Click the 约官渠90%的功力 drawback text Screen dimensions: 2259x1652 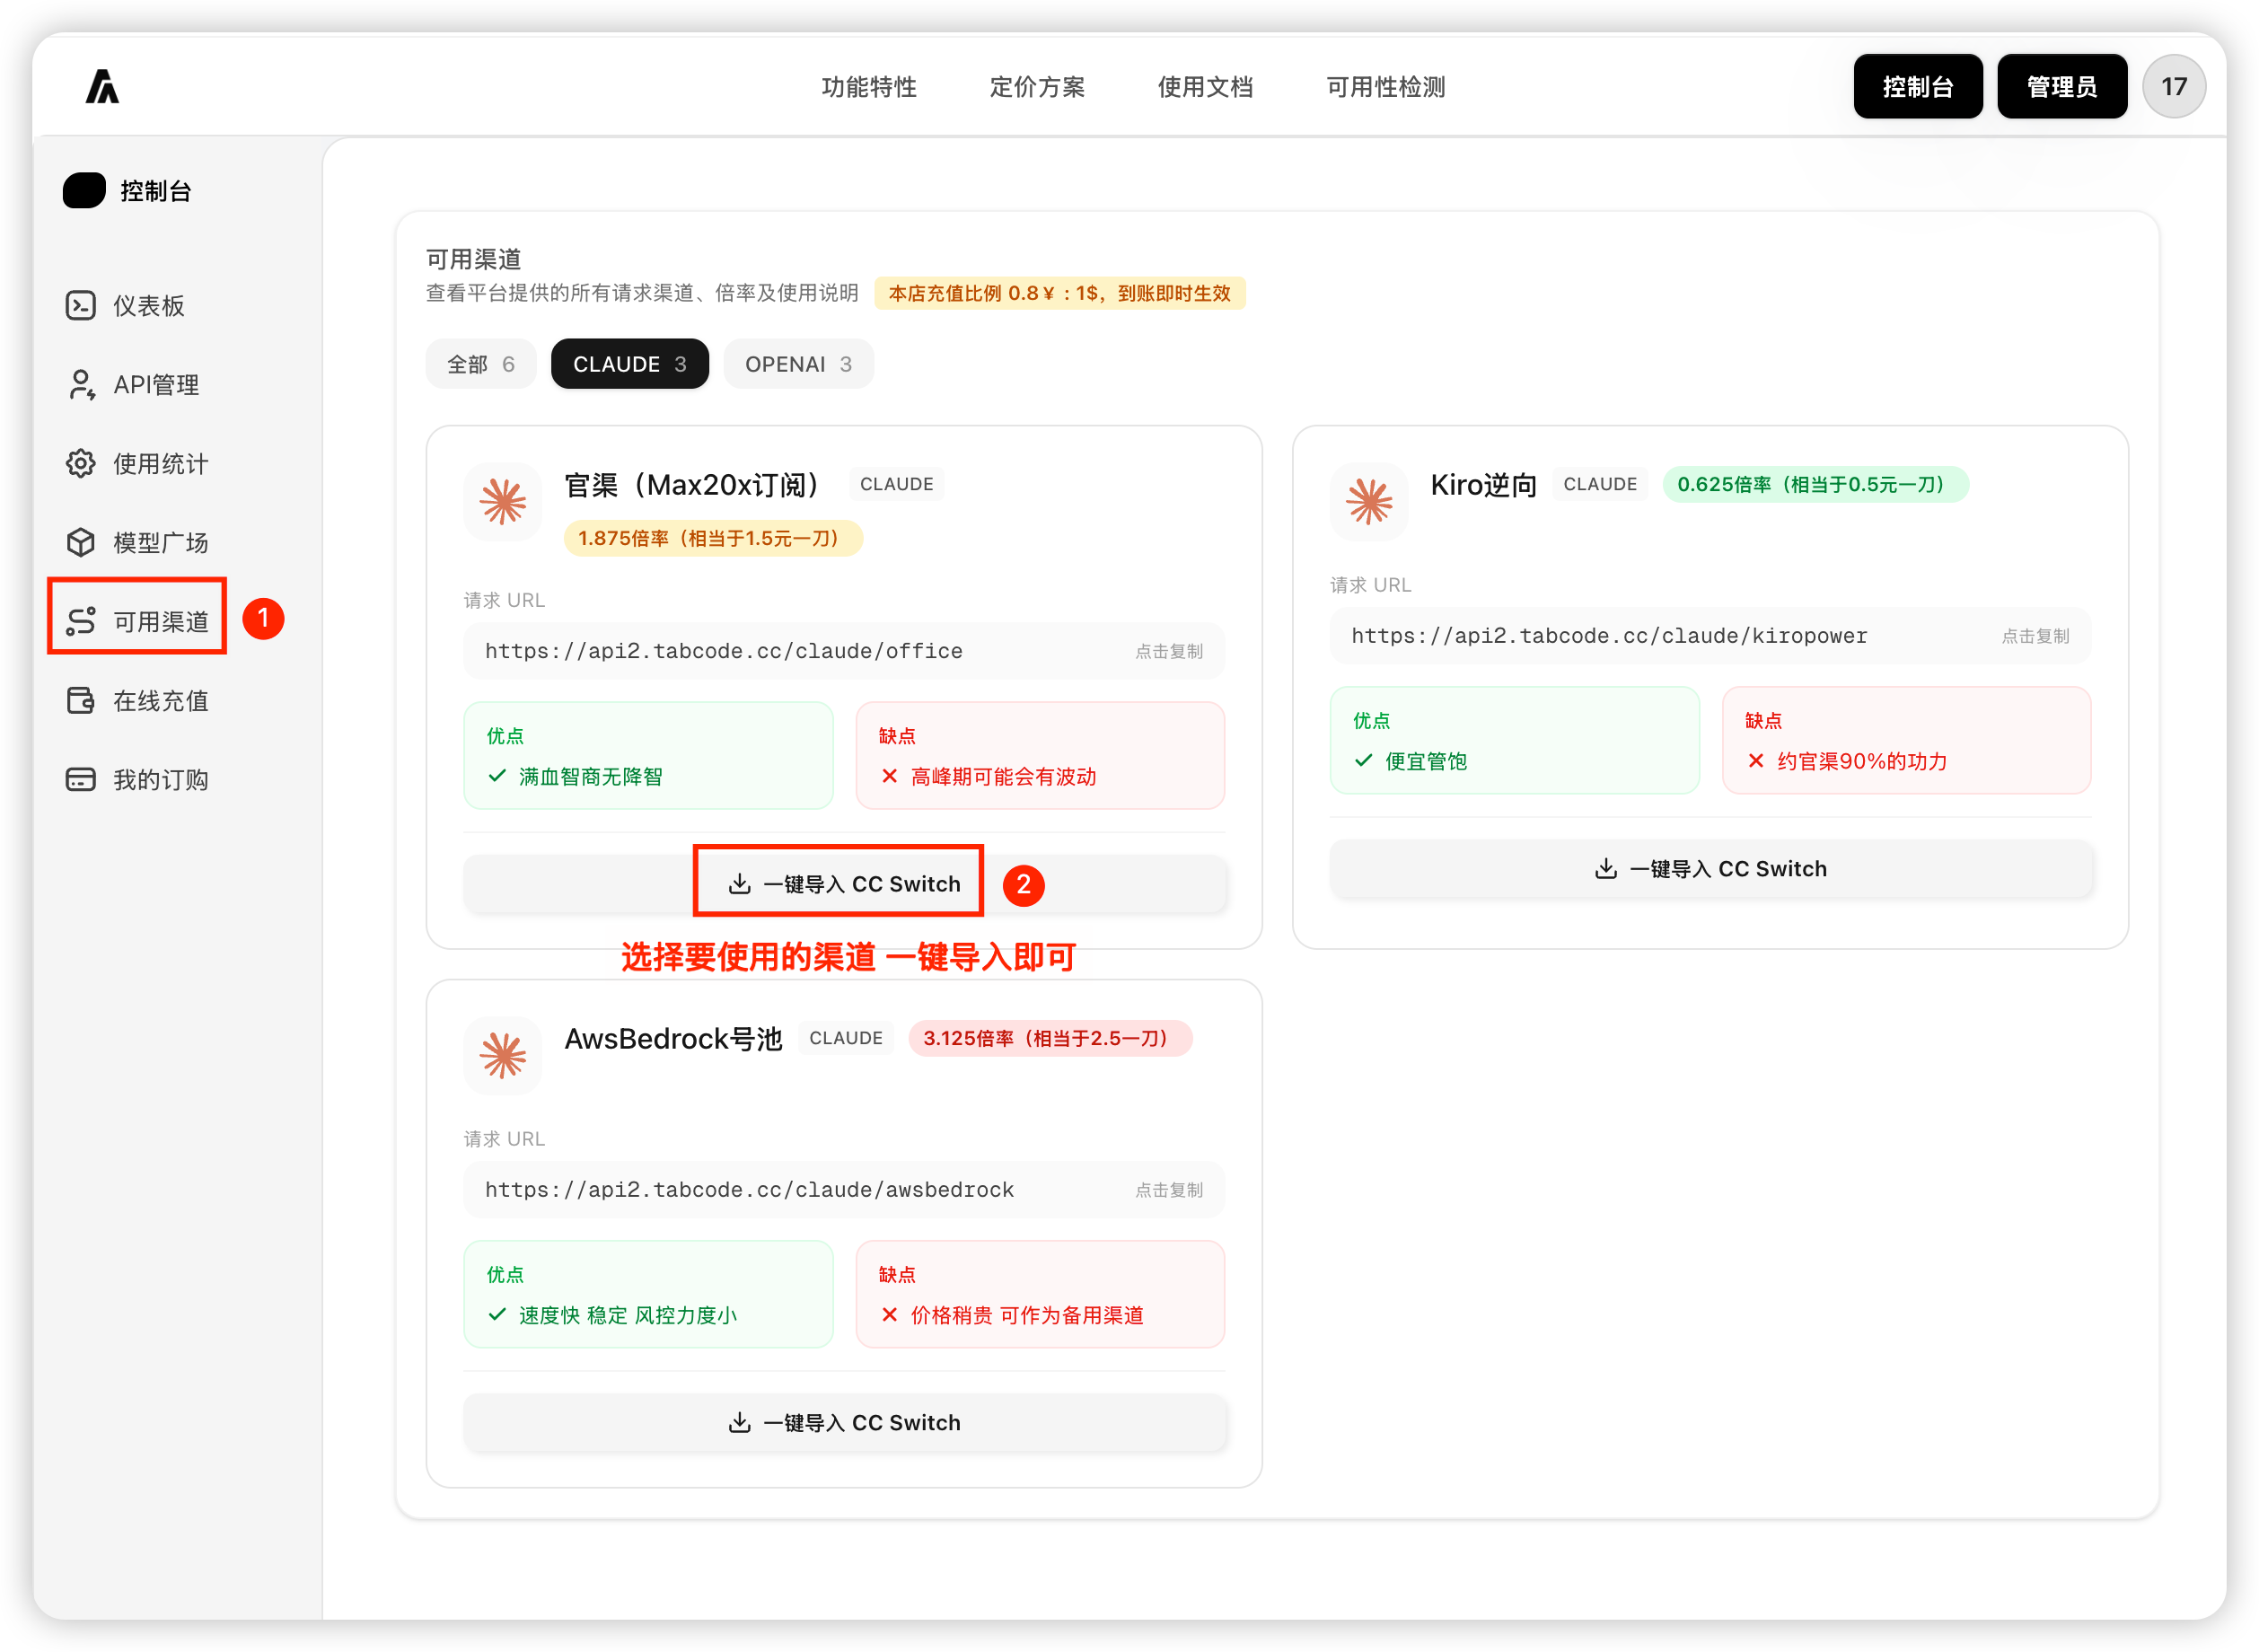coord(1862,762)
